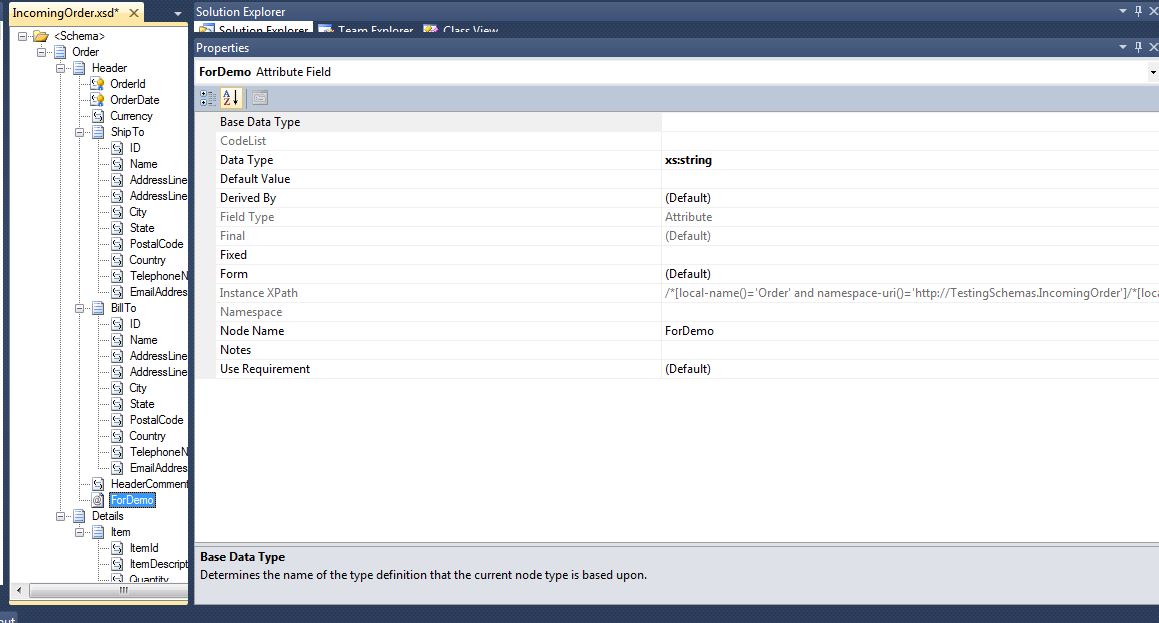1159x623 pixels.
Task: Click the OrderDate promoted field icon
Action: tap(98, 100)
